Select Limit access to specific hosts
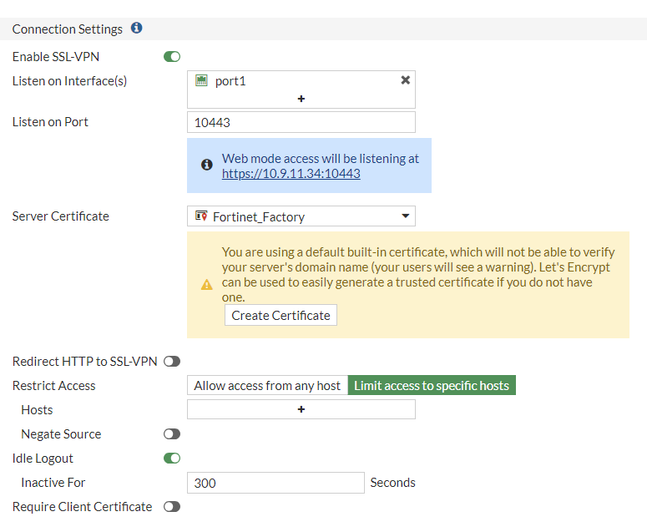Screen dimensions: 647x528 pos(431,385)
